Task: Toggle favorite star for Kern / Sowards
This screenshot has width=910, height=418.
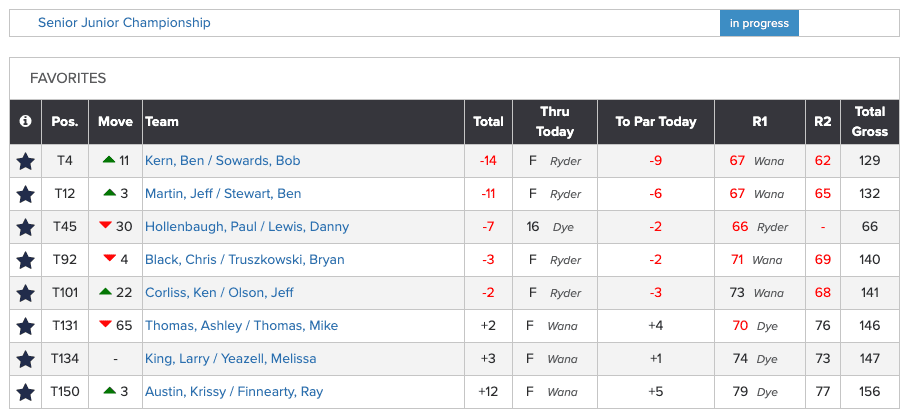Action: (x=25, y=161)
